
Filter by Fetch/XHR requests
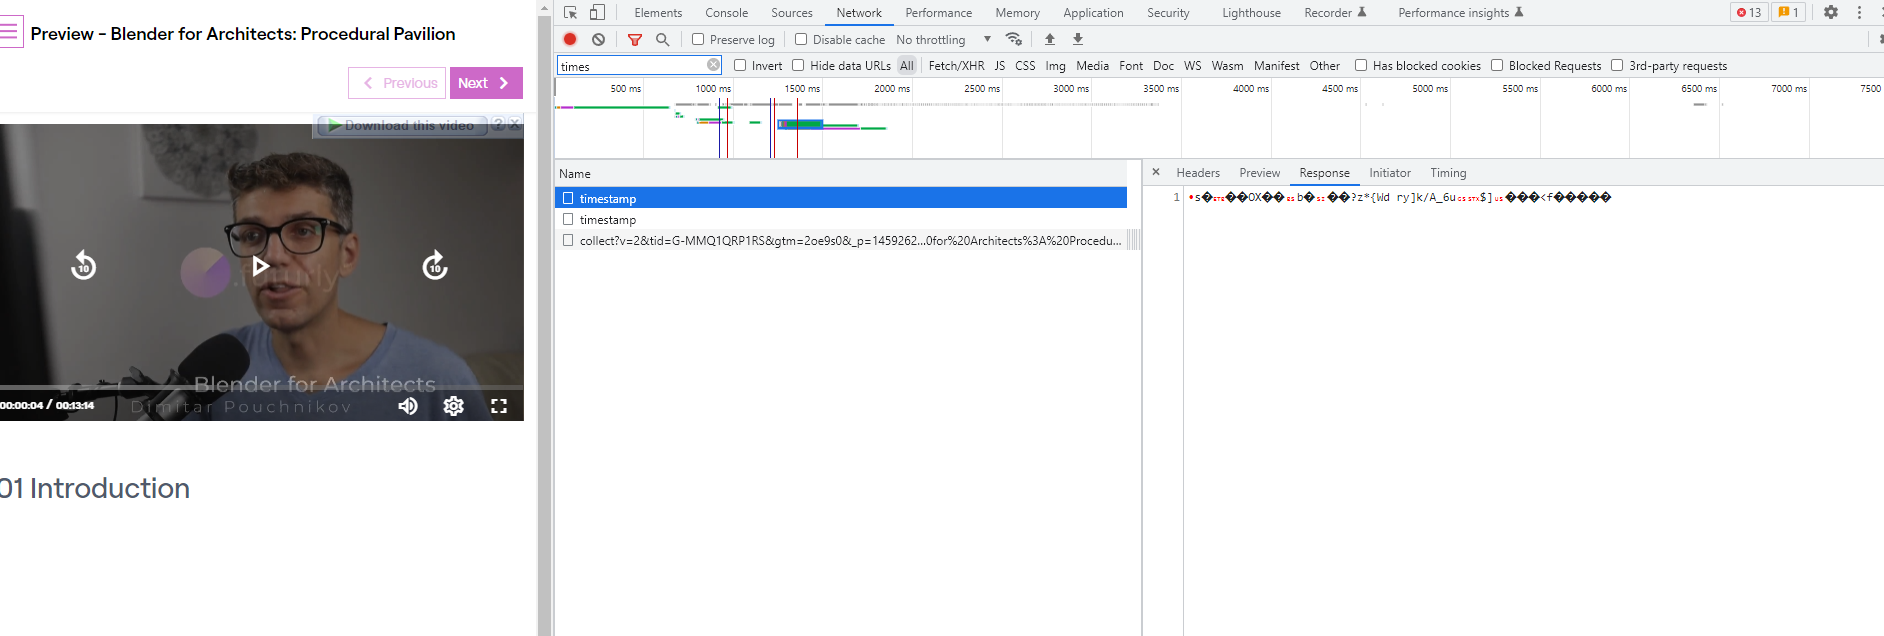[956, 65]
